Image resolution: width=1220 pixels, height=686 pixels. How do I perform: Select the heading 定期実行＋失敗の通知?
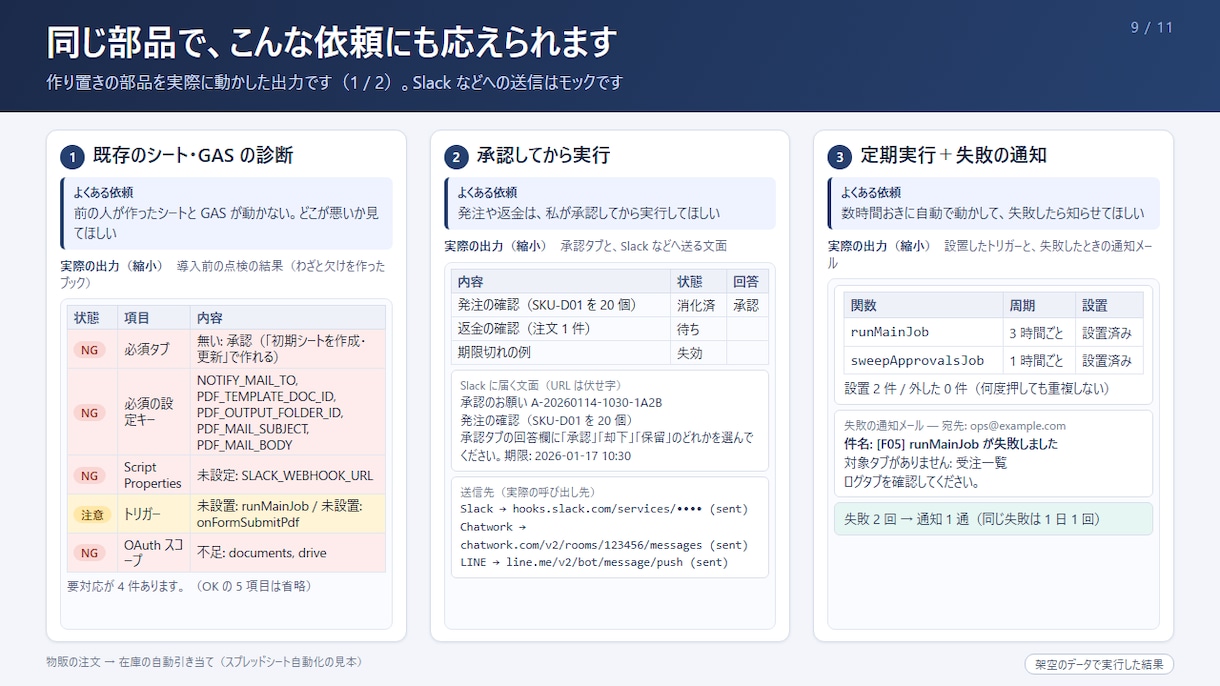[x=954, y=155]
